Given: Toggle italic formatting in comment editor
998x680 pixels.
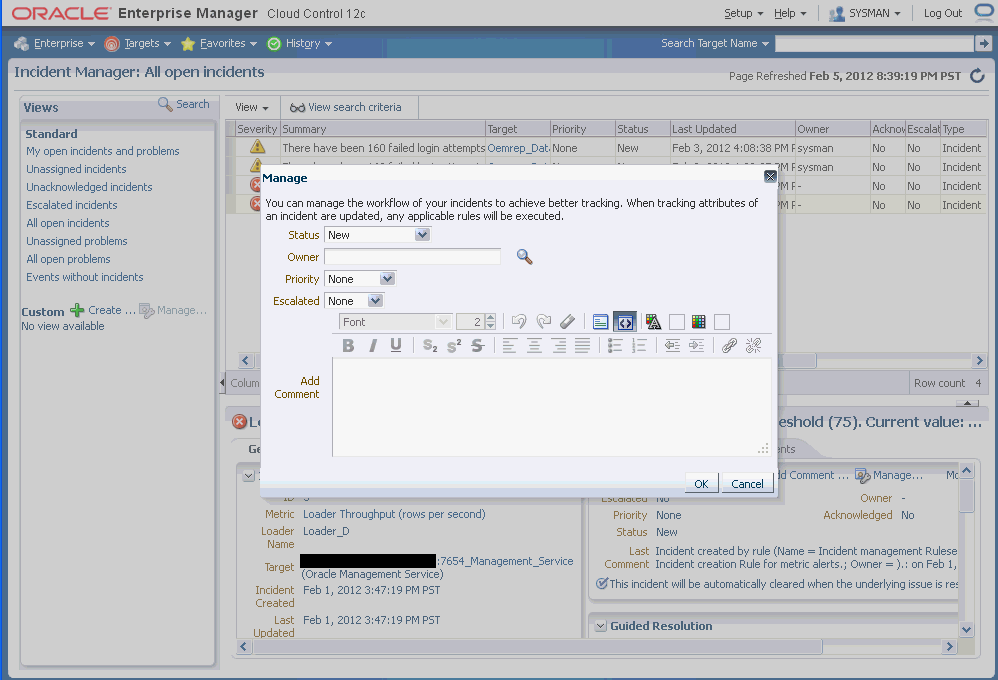Looking at the screenshot, I should pyautogui.click(x=372, y=346).
